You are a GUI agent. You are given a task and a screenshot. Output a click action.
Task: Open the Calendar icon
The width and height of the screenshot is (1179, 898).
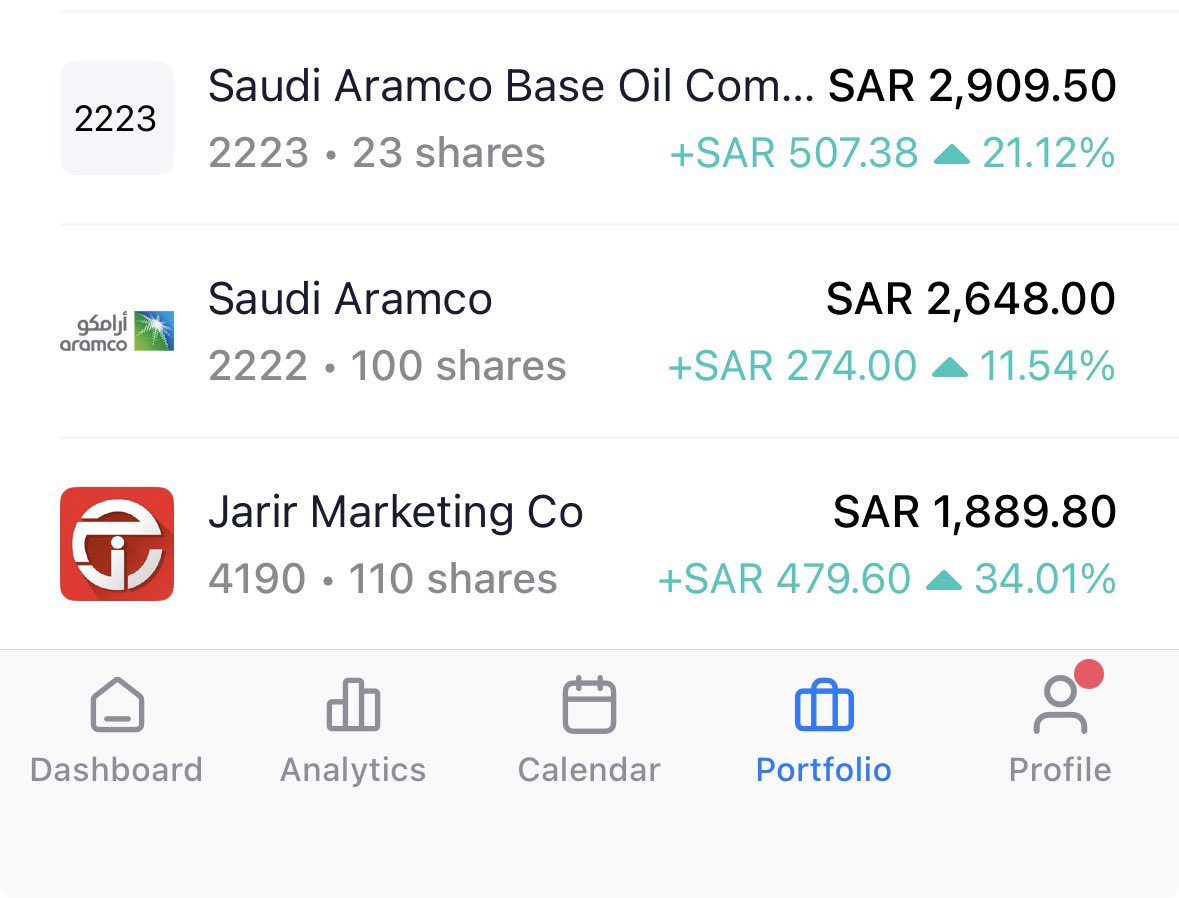590,705
